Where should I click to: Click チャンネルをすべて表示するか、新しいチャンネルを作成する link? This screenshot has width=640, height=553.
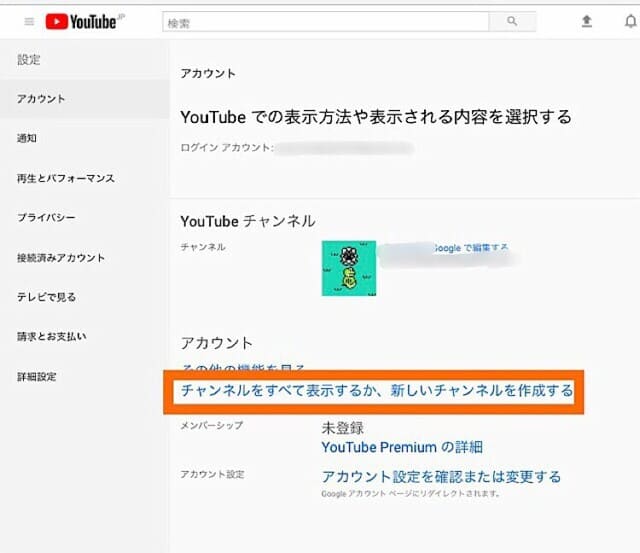click(x=377, y=391)
